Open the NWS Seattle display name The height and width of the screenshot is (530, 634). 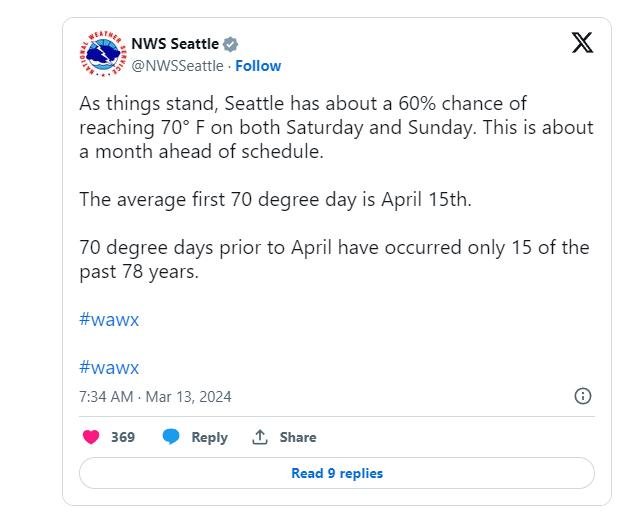[175, 44]
